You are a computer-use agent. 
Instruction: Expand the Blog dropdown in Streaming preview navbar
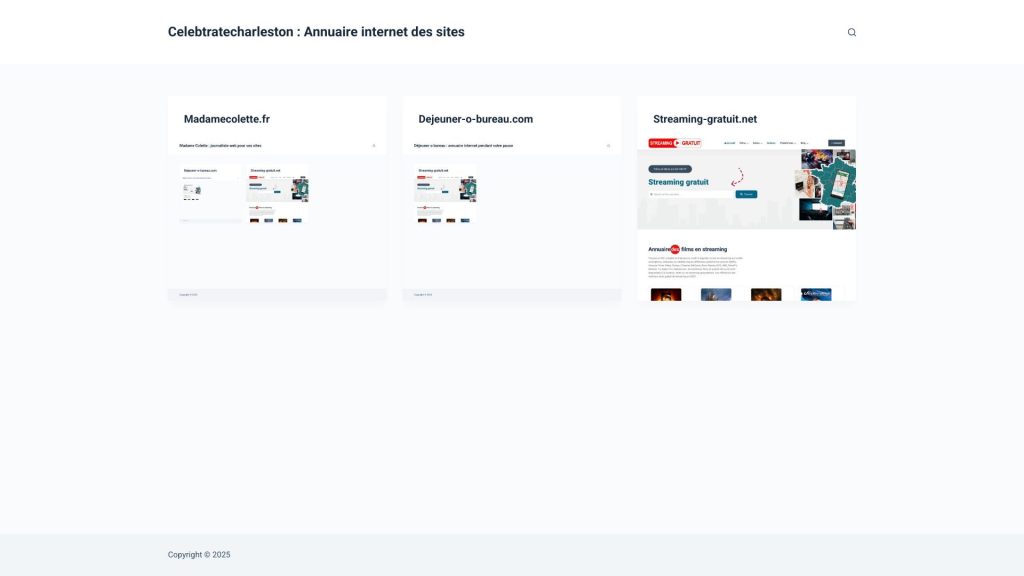point(804,143)
